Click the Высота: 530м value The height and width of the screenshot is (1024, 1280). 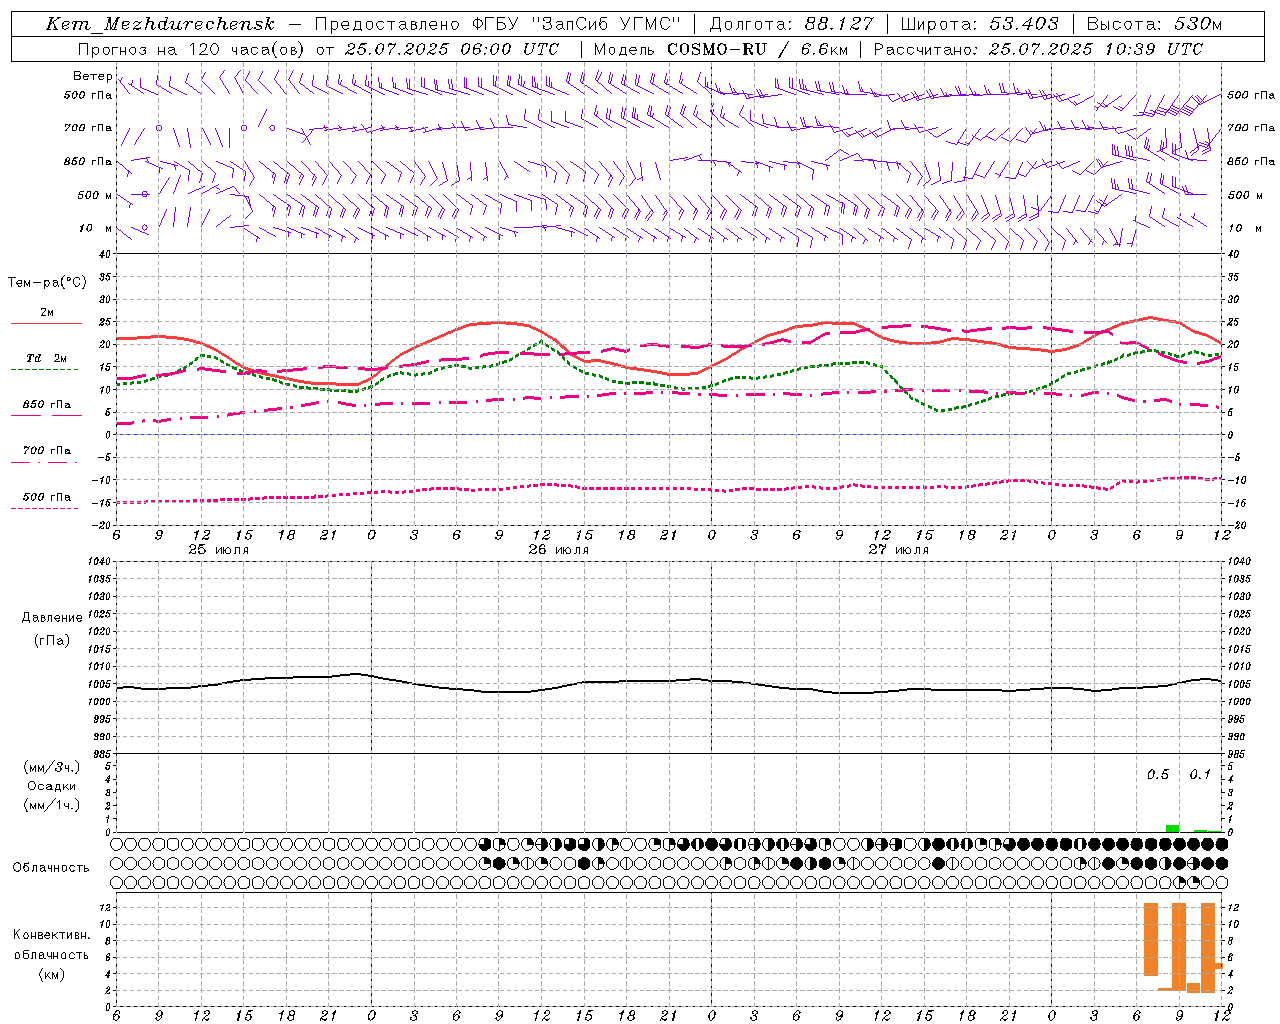(1154, 24)
